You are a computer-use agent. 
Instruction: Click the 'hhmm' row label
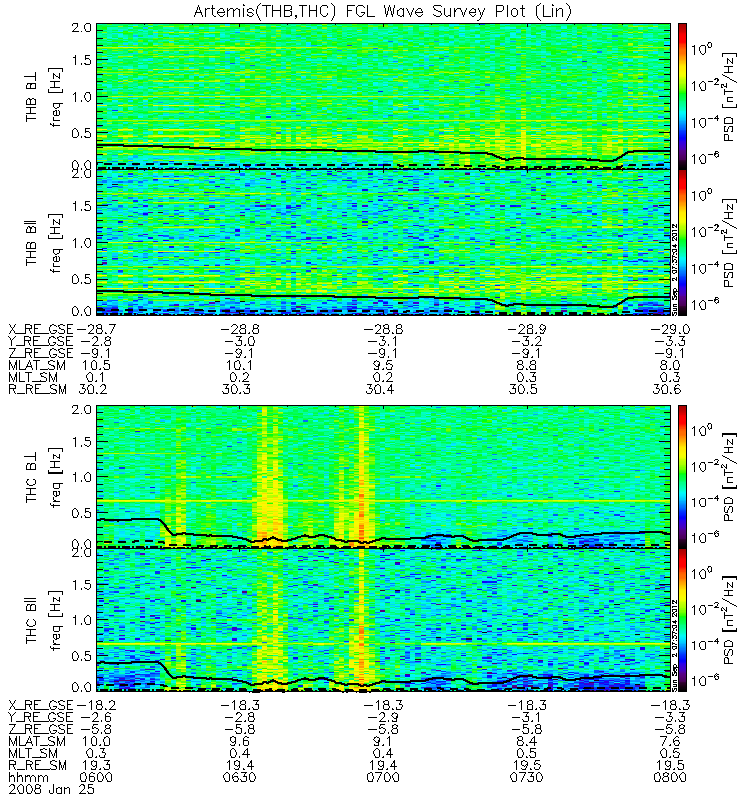pyautogui.click(x=29, y=778)
